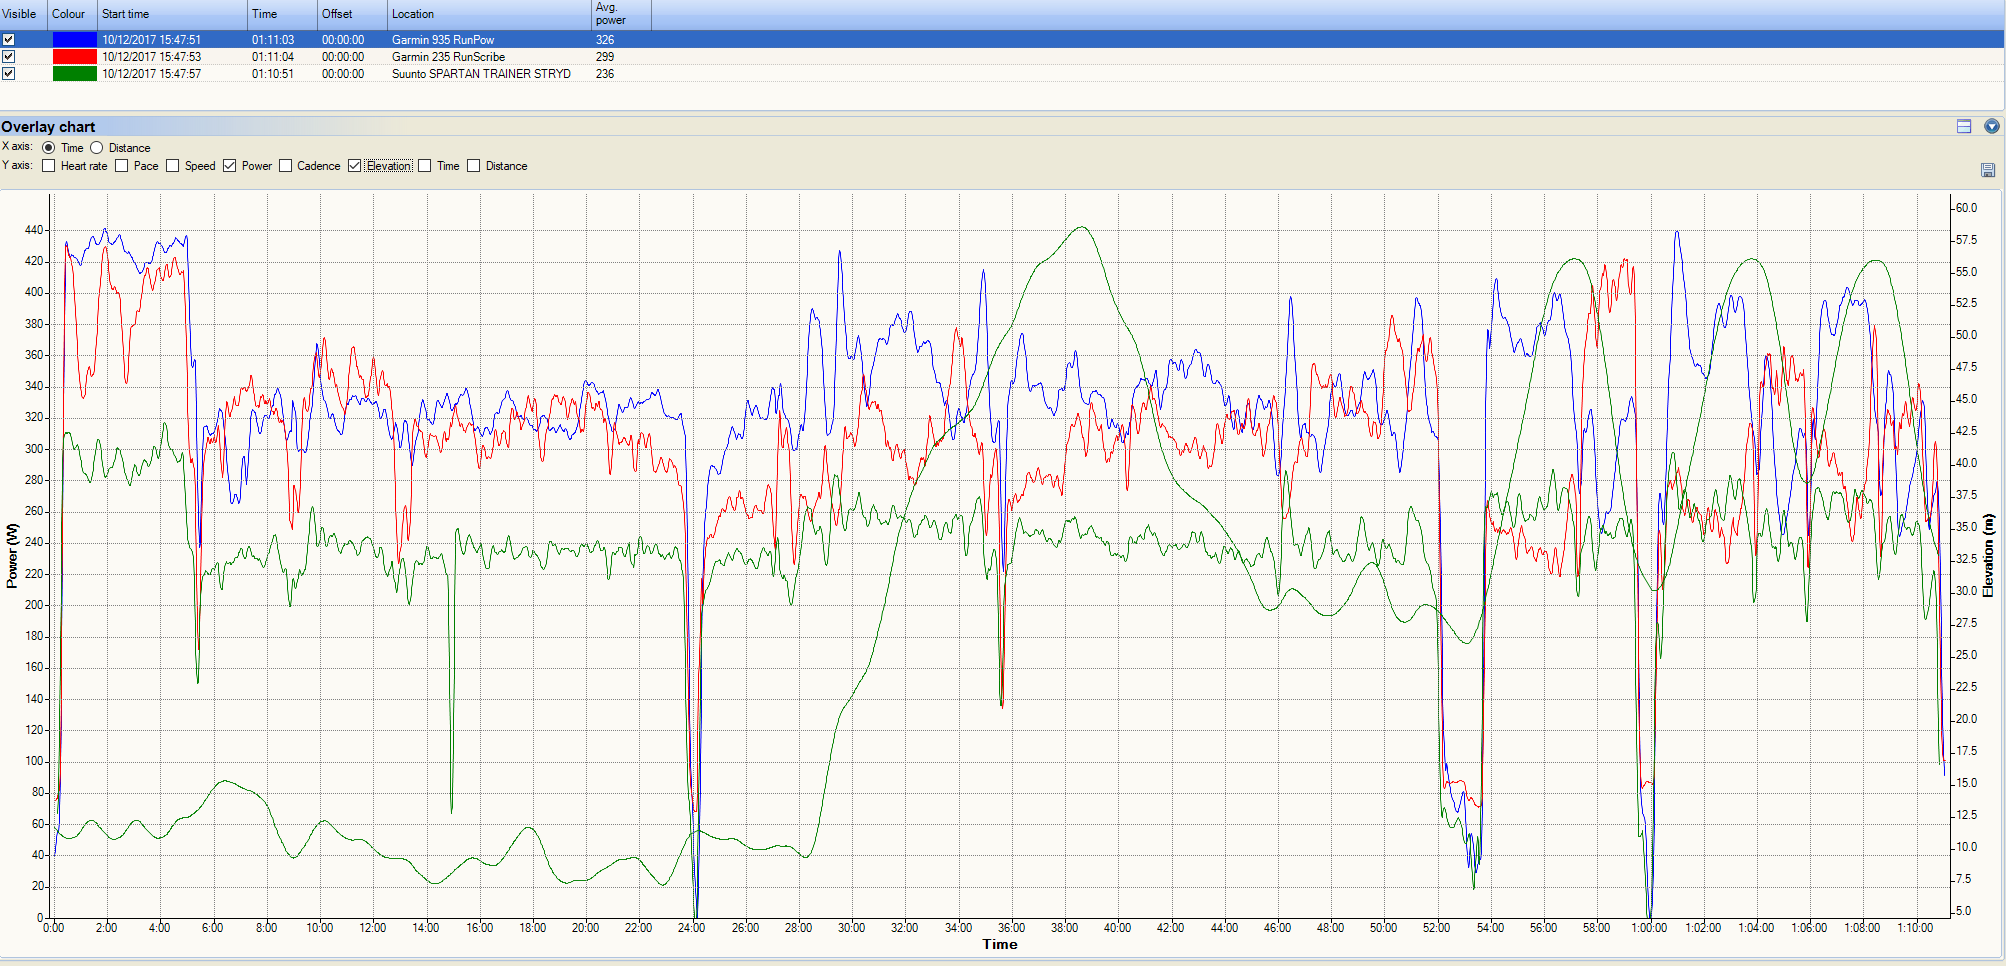Click the 01:11:04 time cell
Viewport: 2006px width, 966px height.
pyautogui.click(x=273, y=57)
